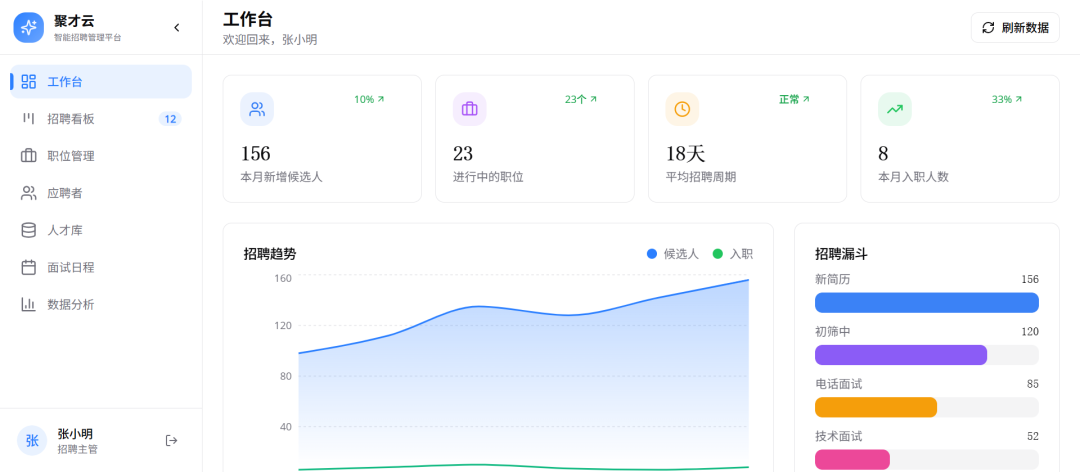
Task: Click the blue candidate trend line in chart
Action: (x=523, y=311)
